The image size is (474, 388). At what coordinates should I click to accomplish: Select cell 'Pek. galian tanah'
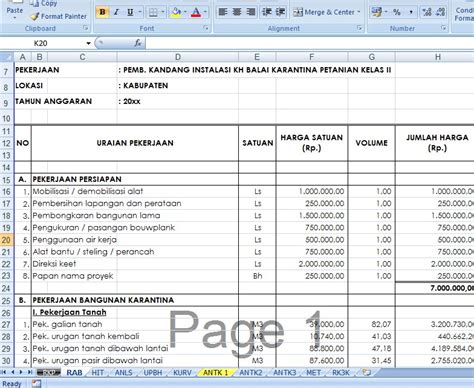pos(135,324)
